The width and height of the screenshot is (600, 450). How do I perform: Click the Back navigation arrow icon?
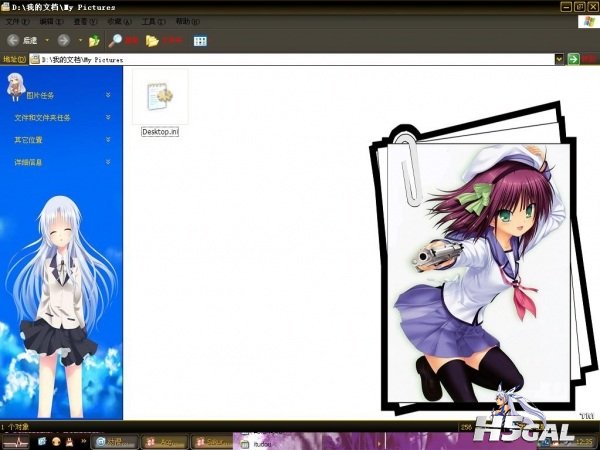[13, 40]
